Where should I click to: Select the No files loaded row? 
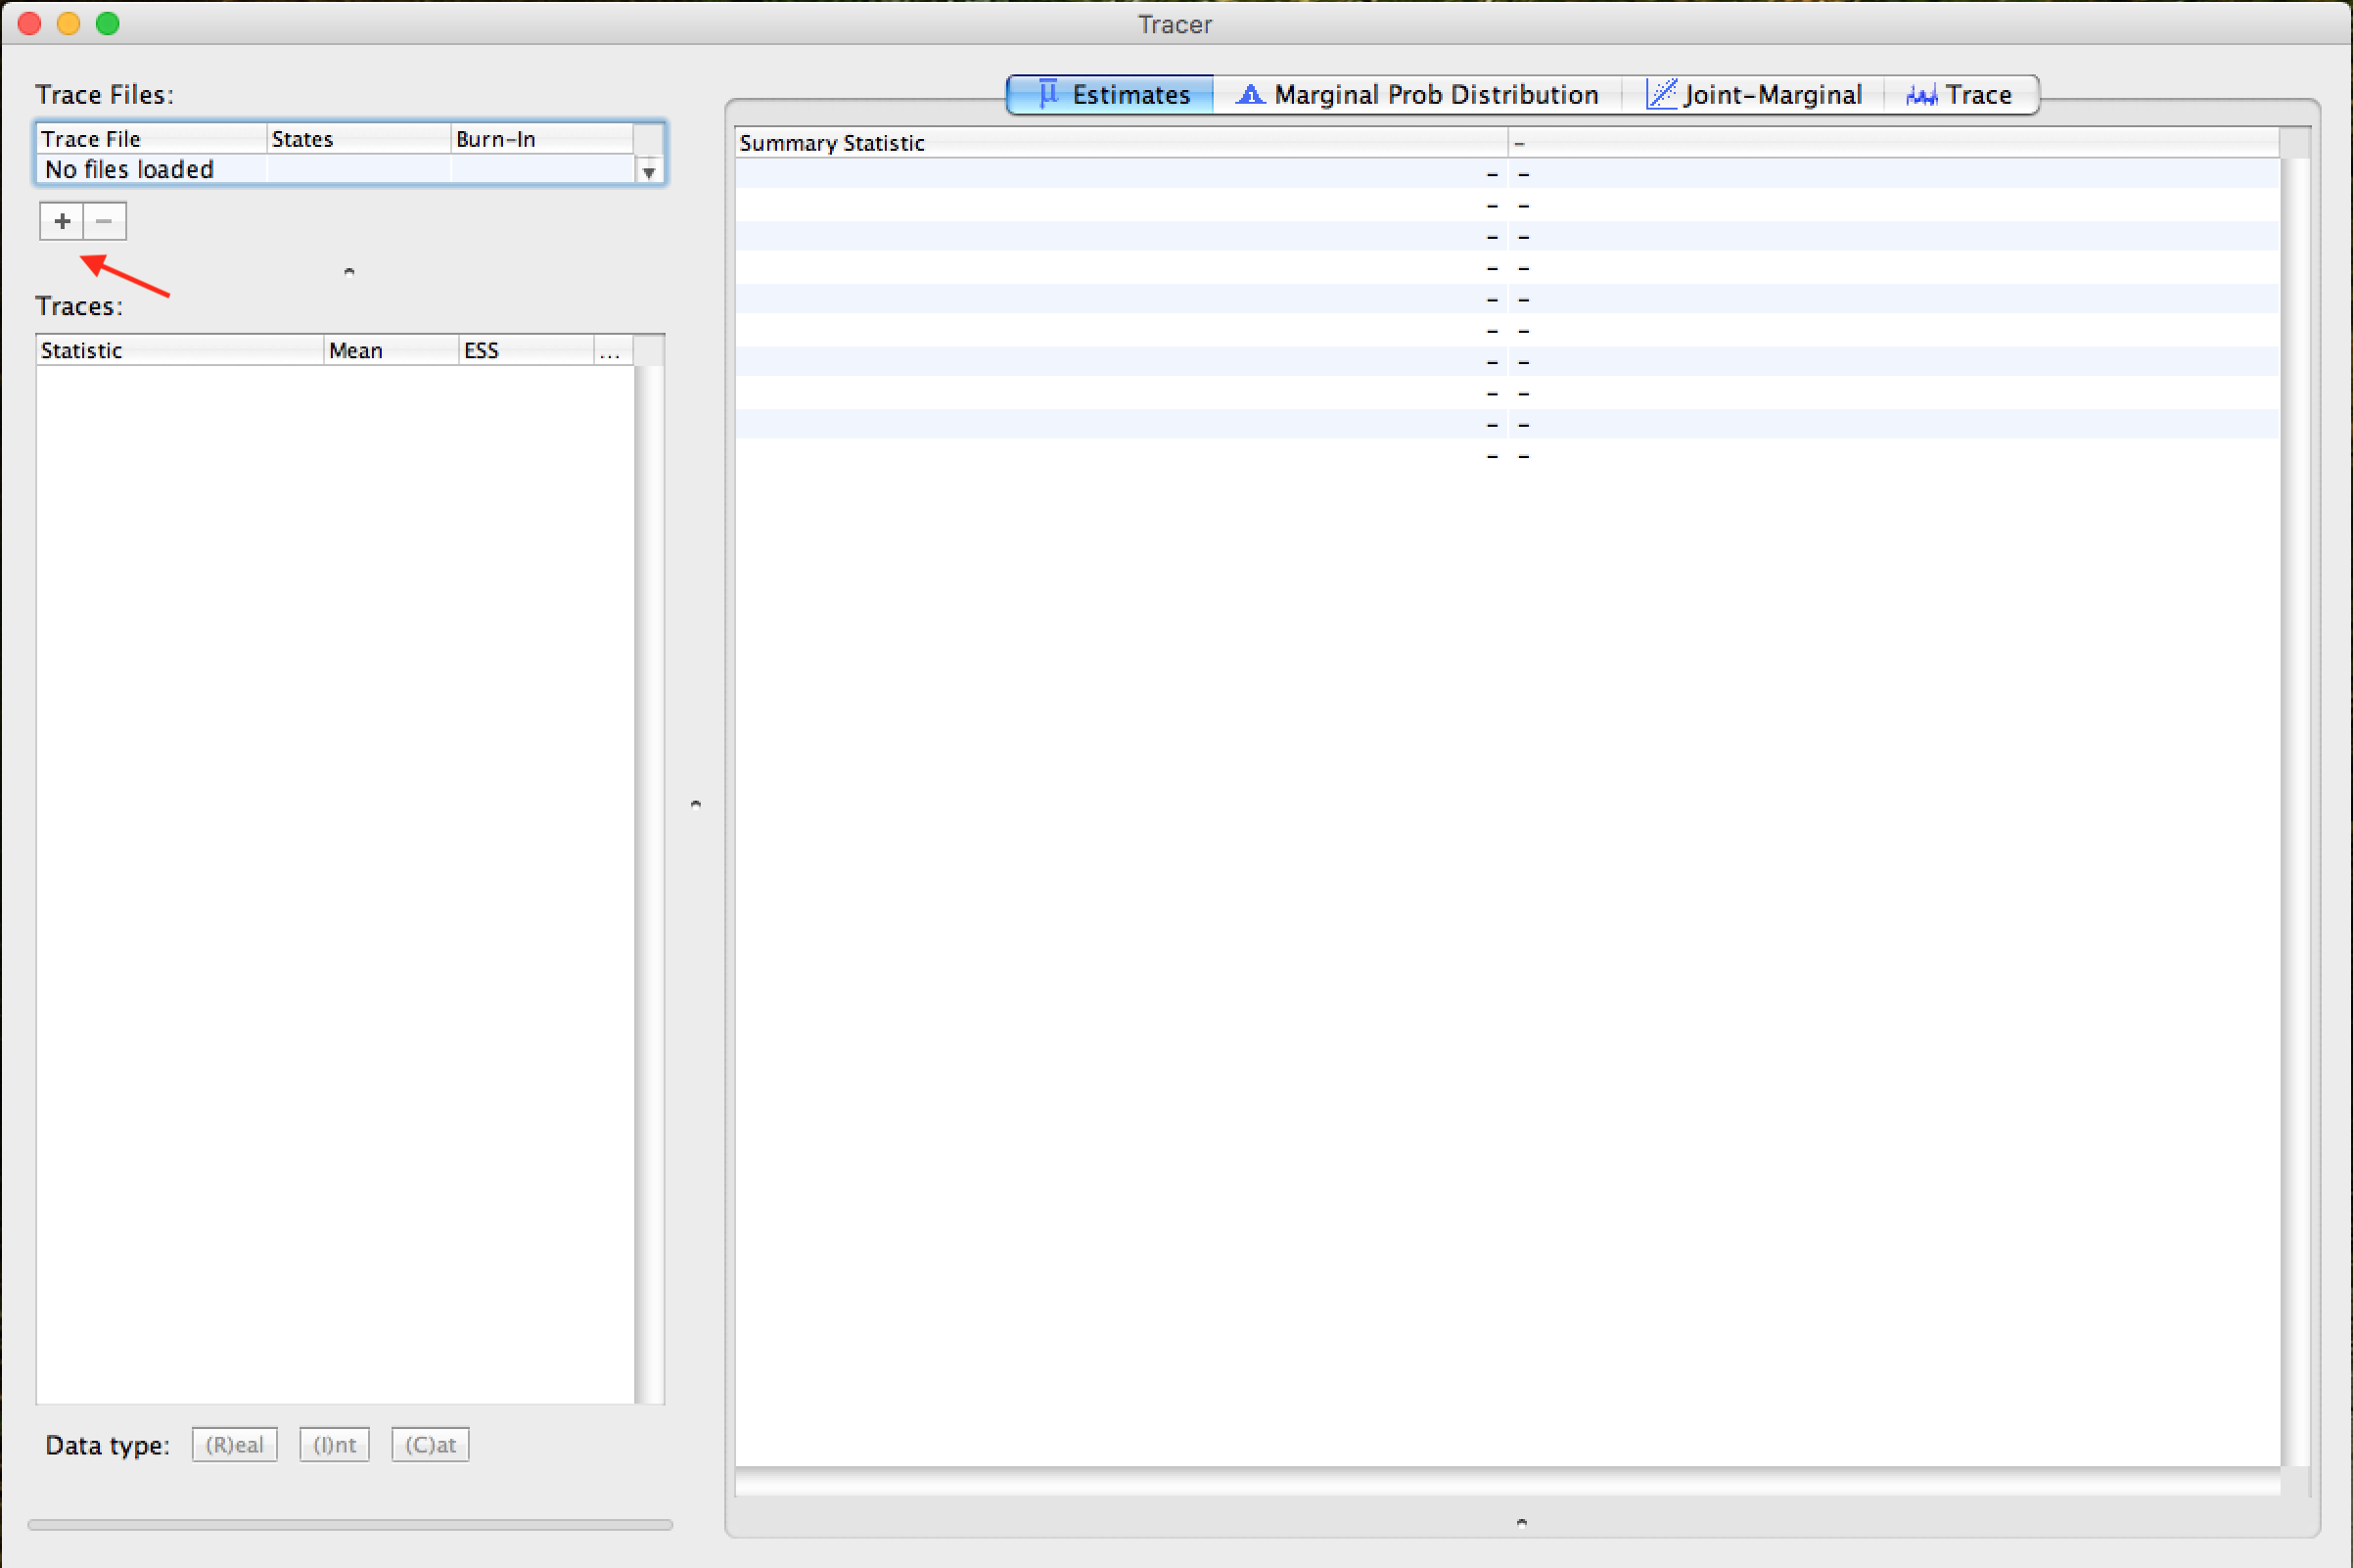click(335, 169)
